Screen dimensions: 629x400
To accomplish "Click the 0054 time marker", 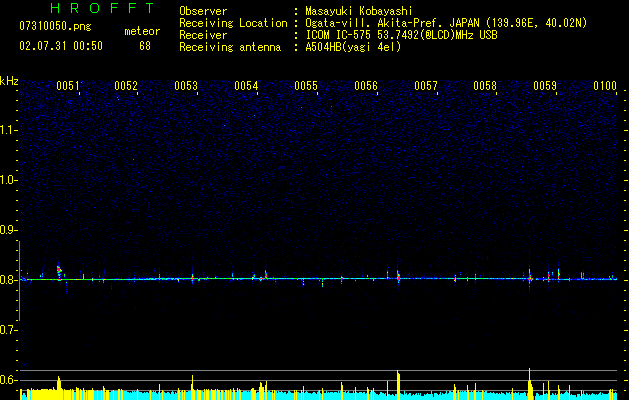I will [246, 86].
